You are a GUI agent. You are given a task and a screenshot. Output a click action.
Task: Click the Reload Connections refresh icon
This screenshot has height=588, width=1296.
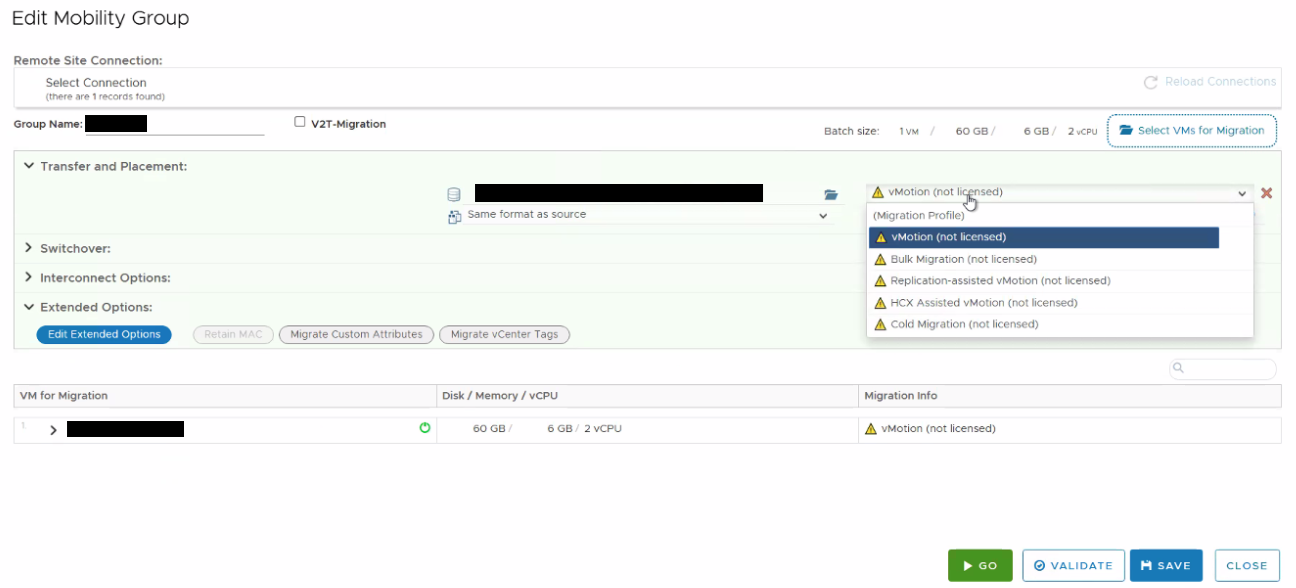coord(1150,82)
